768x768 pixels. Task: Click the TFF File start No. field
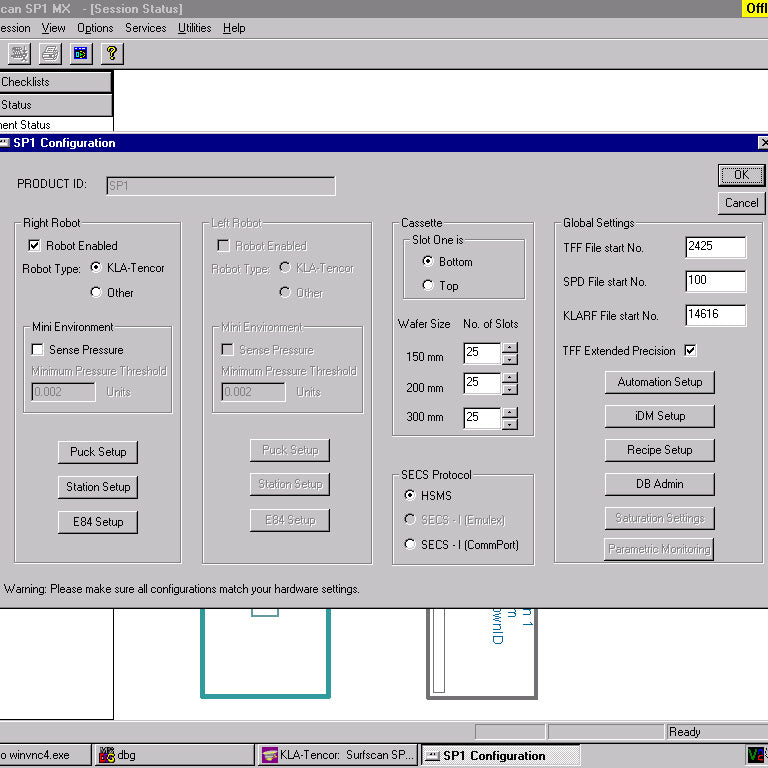(x=716, y=247)
